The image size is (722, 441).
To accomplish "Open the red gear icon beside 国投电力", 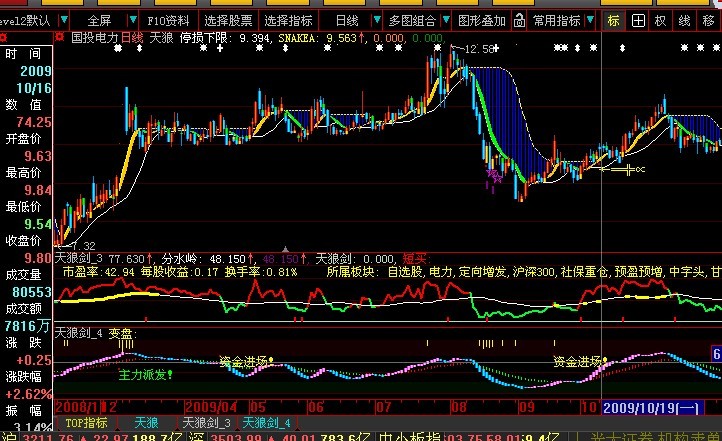I will click(59, 37).
